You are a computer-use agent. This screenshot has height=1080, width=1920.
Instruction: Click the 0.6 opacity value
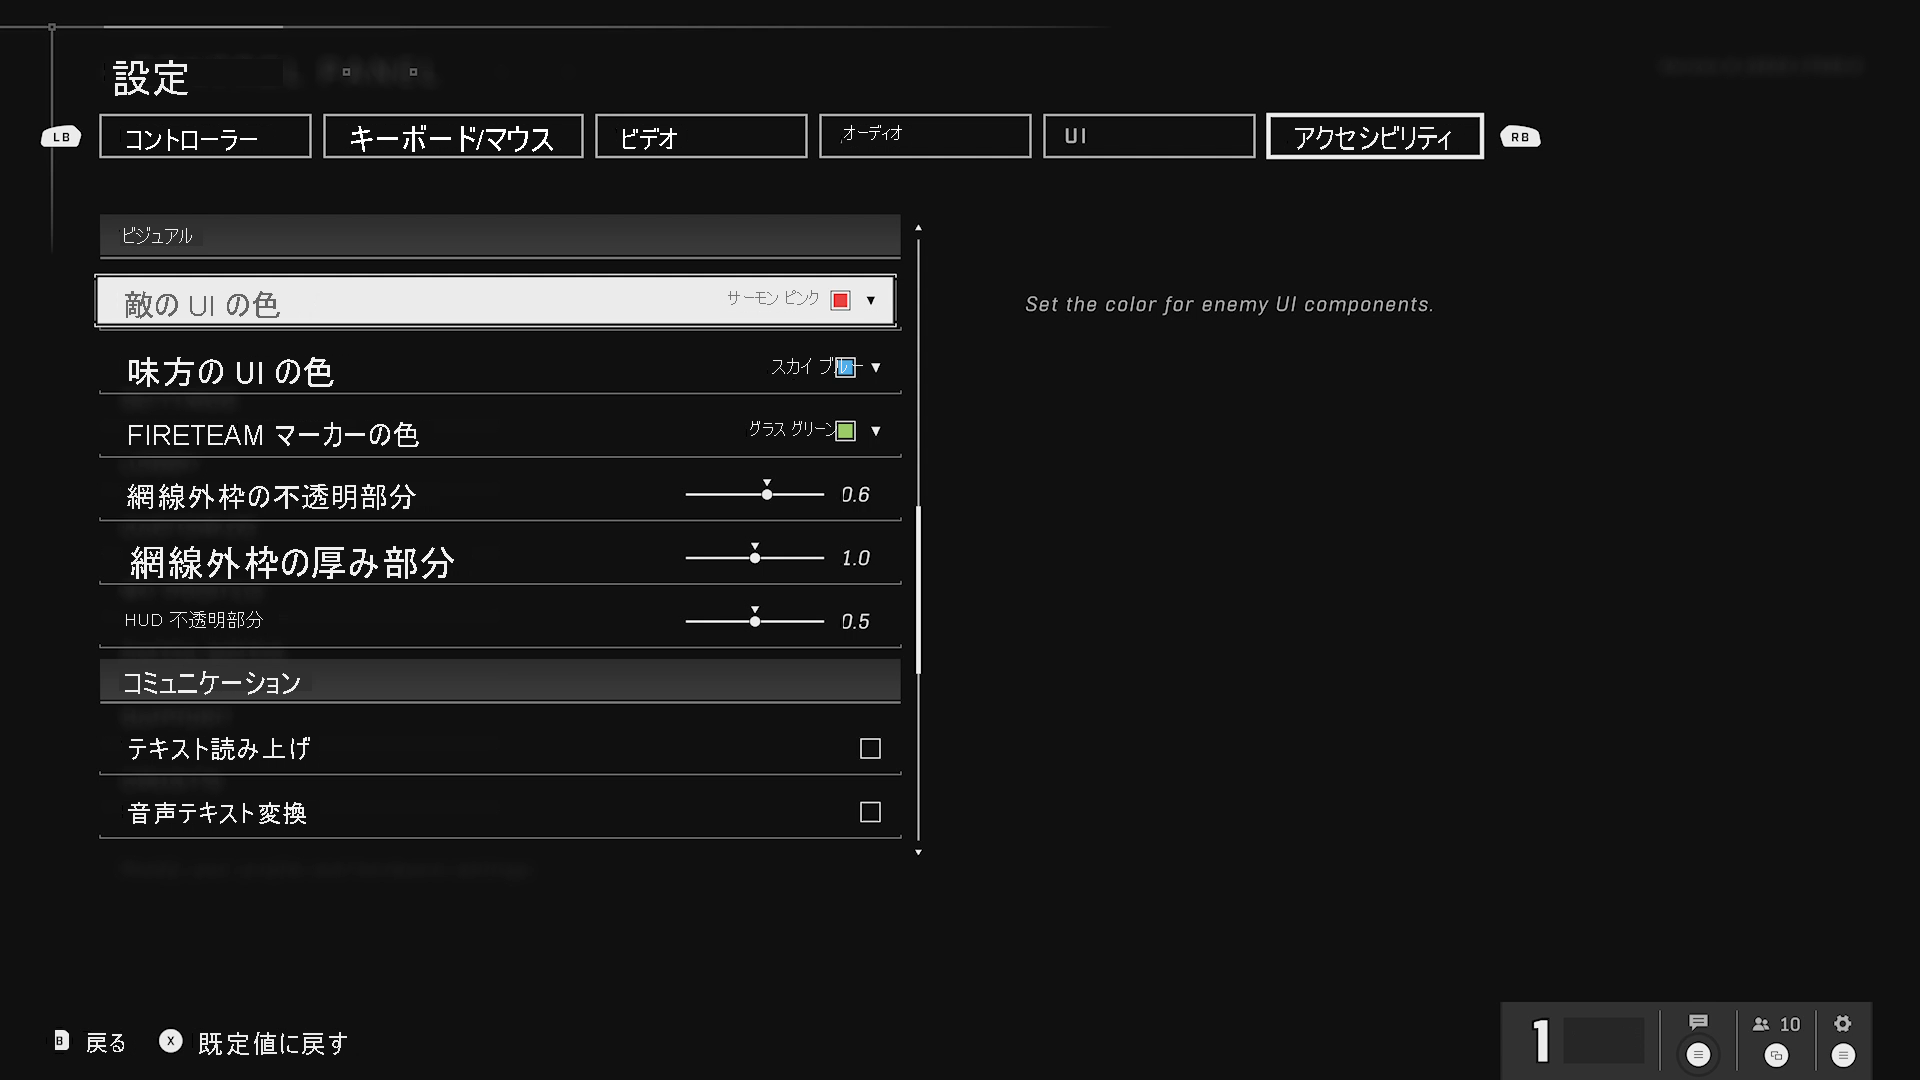tap(855, 494)
